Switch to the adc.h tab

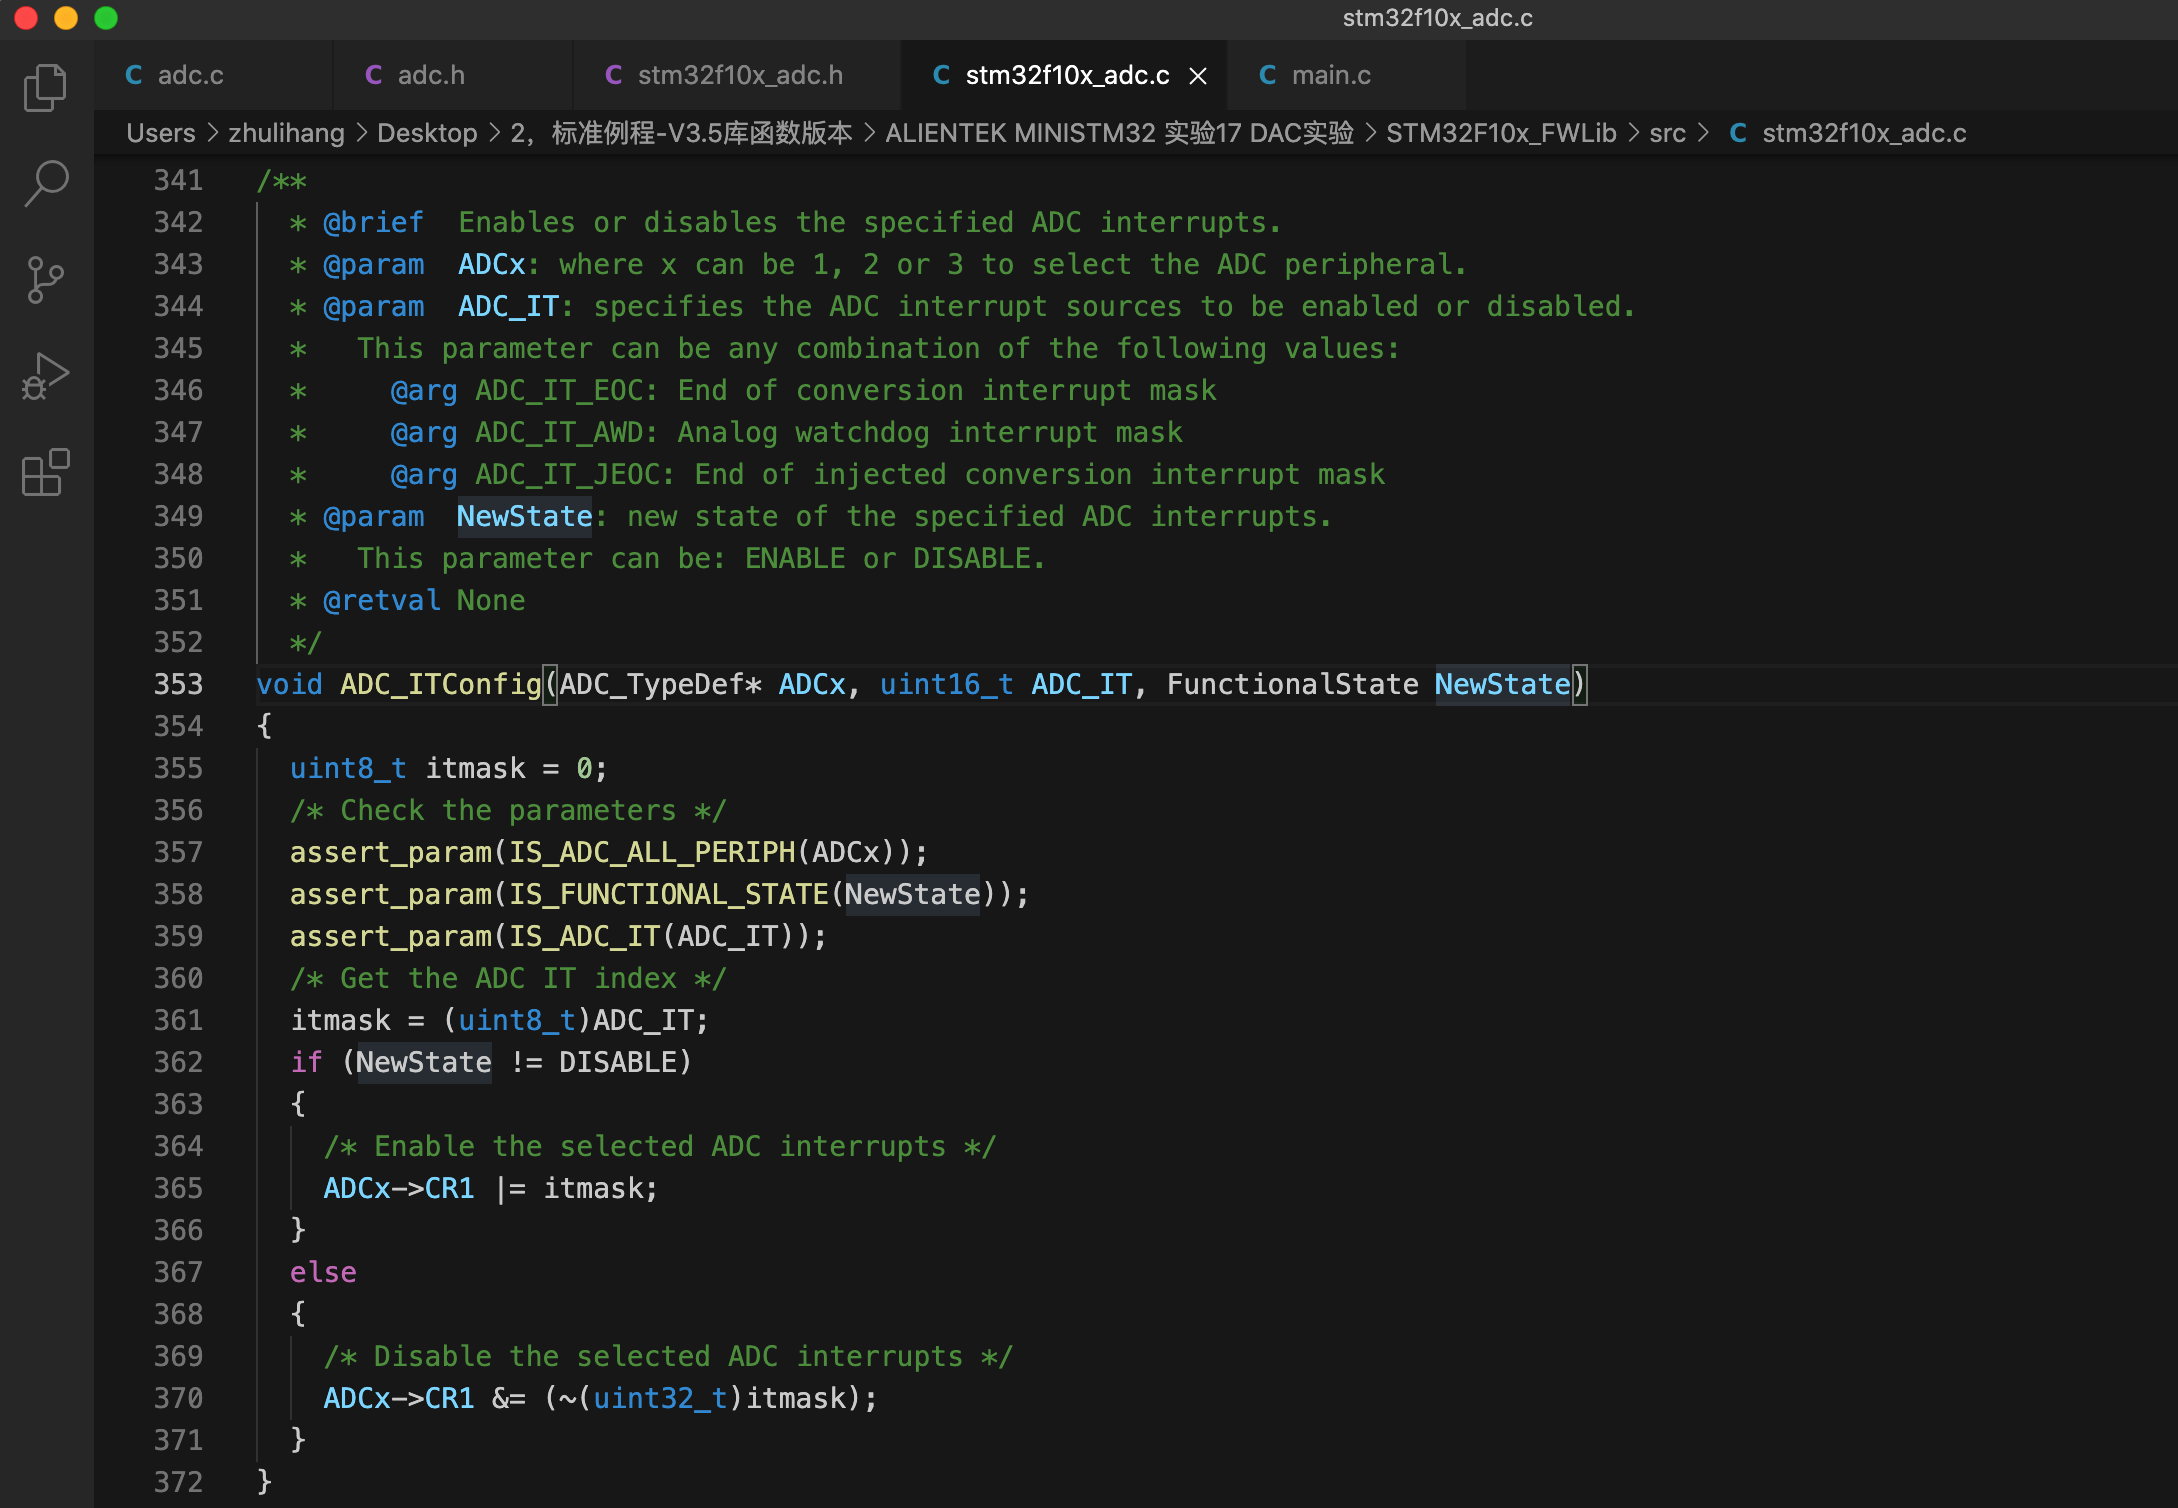430,76
